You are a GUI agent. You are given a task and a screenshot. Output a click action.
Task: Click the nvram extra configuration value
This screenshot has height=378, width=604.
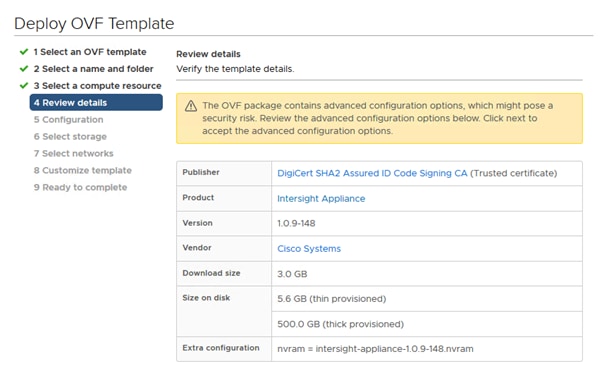coord(375,349)
